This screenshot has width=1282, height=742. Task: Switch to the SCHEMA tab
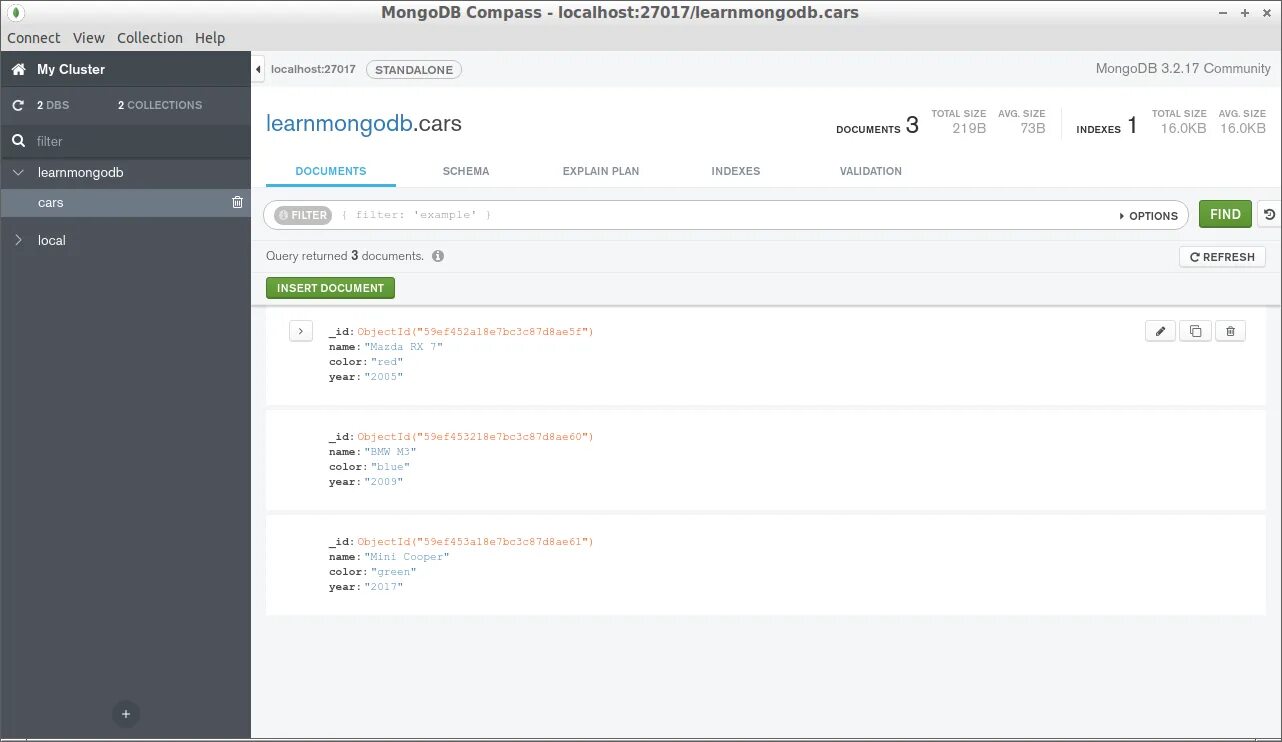click(x=466, y=171)
